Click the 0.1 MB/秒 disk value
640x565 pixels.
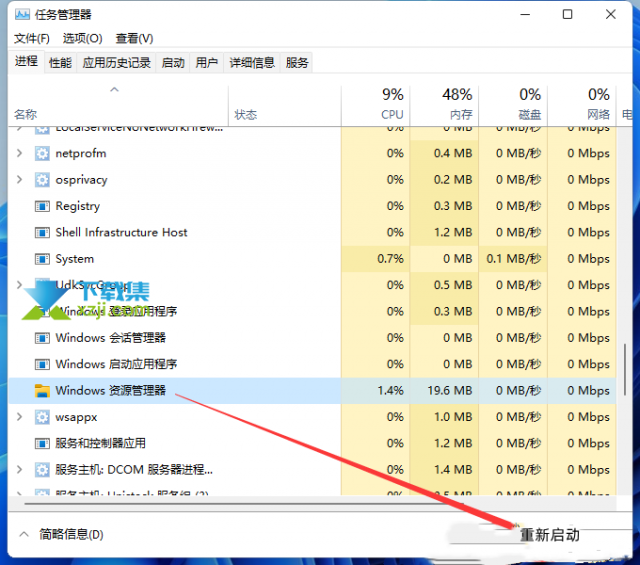[x=514, y=259]
